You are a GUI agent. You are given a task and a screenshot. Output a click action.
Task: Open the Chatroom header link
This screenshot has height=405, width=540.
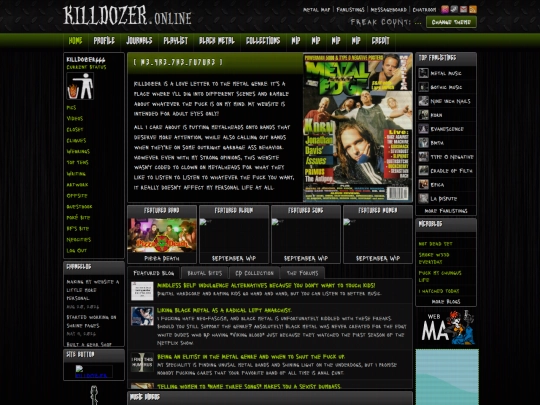coord(424,9)
